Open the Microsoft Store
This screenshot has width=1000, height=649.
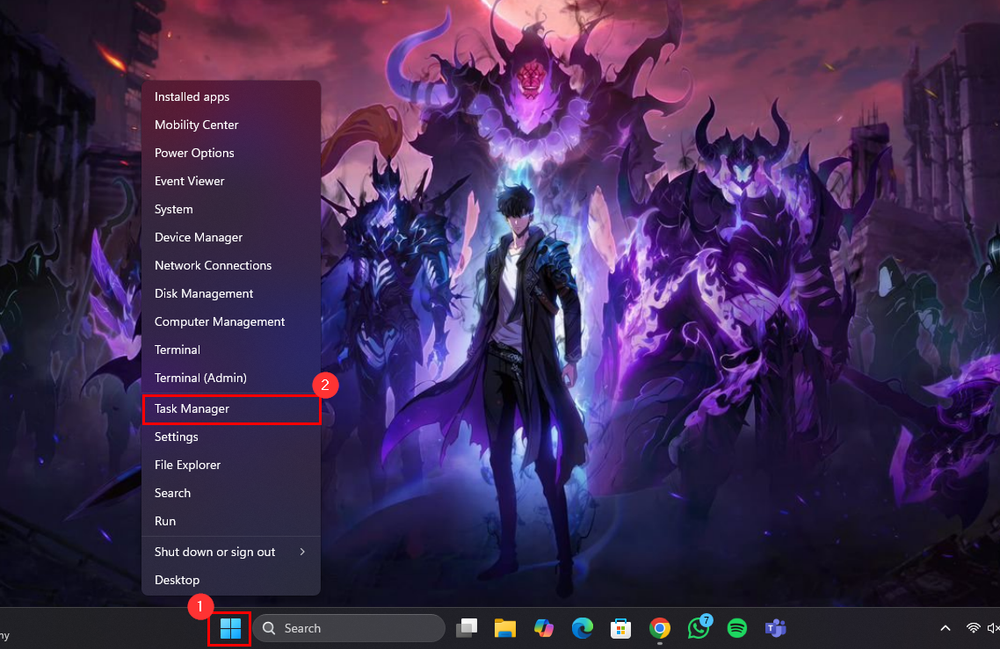click(621, 628)
